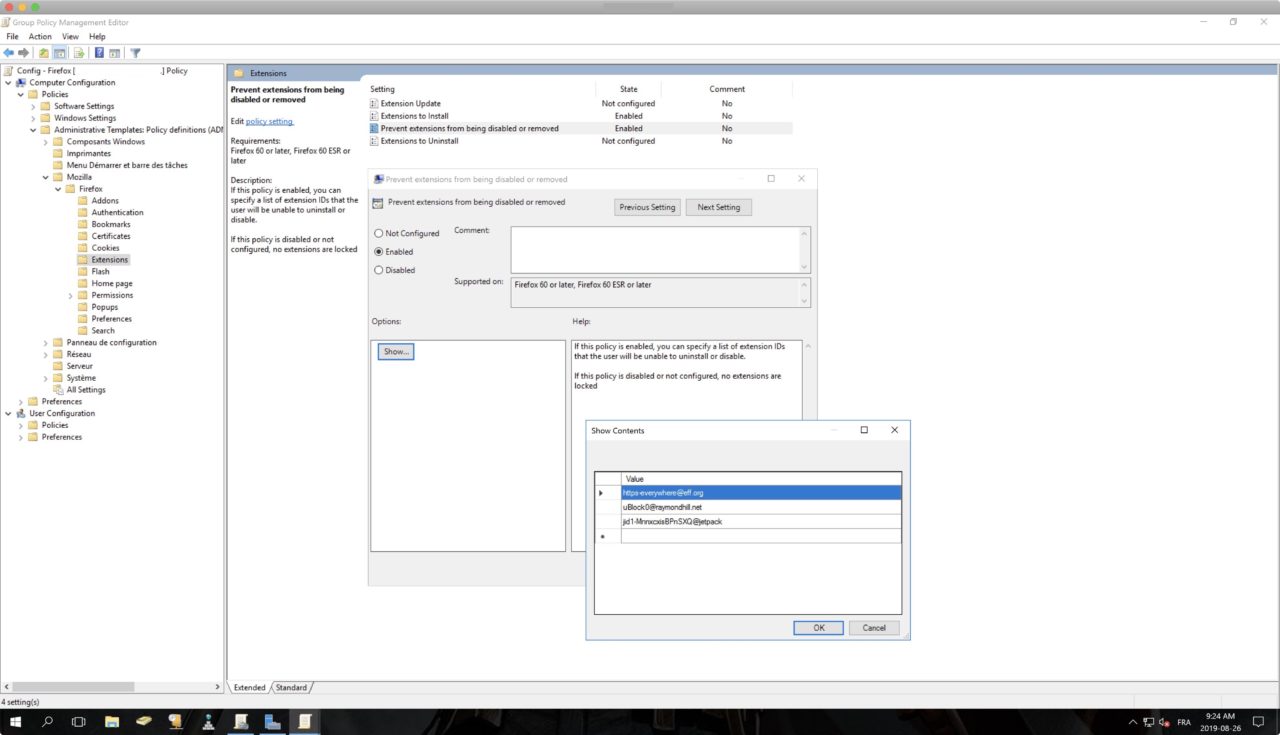Click the All Settings icon in tree
The width and height of the screenshot is (1280, 735).
click(59, 390)
